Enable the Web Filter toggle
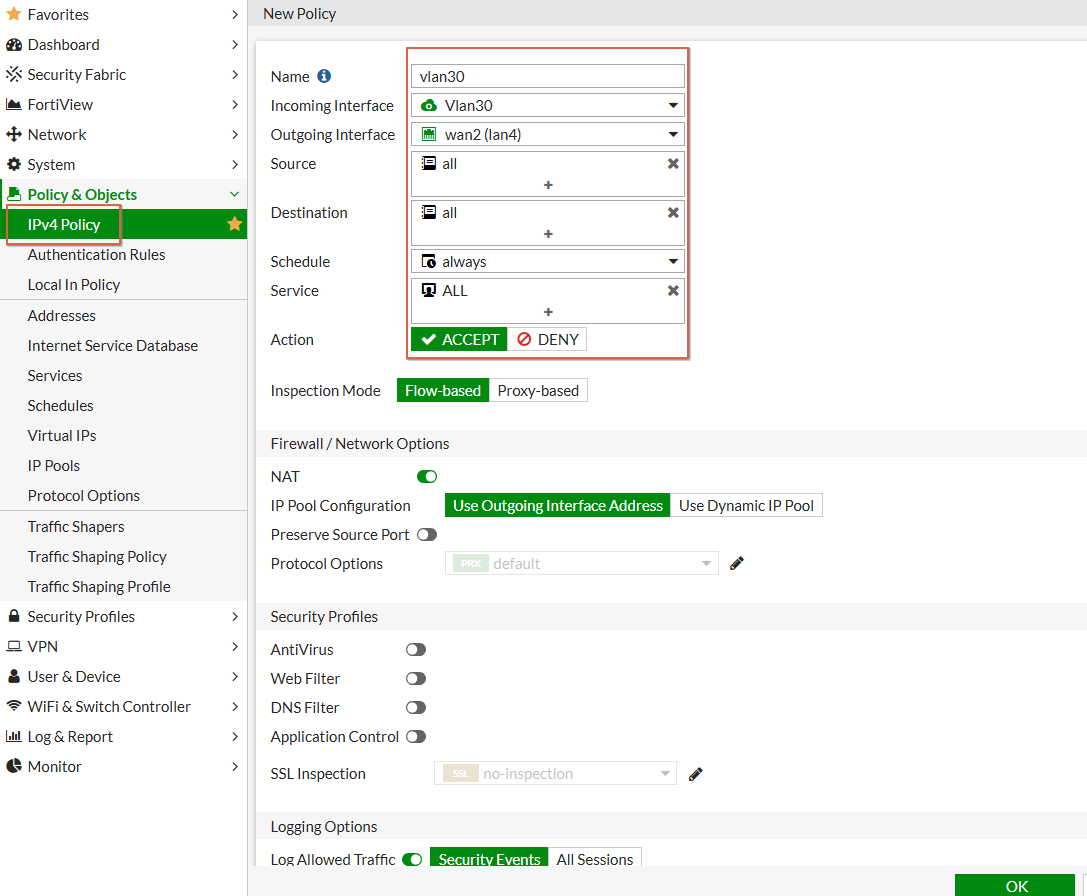 pyautogui.click(x=415, y=679)
